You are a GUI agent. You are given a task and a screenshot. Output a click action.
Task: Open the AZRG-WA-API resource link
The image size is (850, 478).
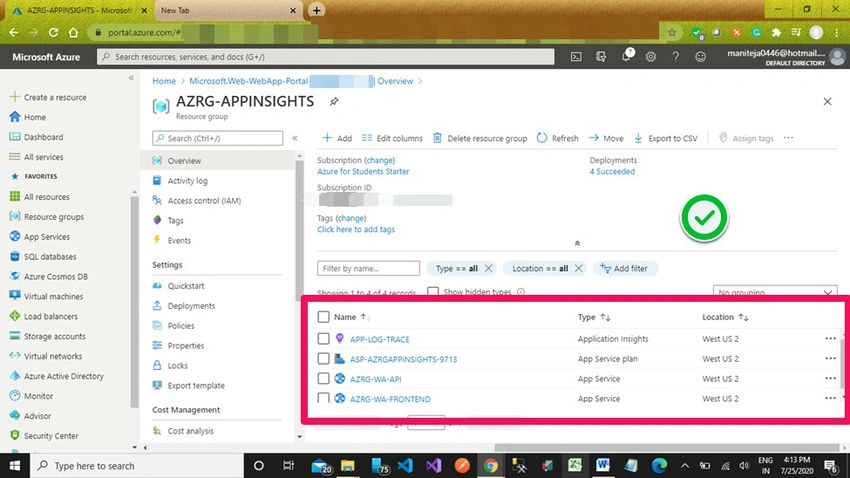[375, 379]
